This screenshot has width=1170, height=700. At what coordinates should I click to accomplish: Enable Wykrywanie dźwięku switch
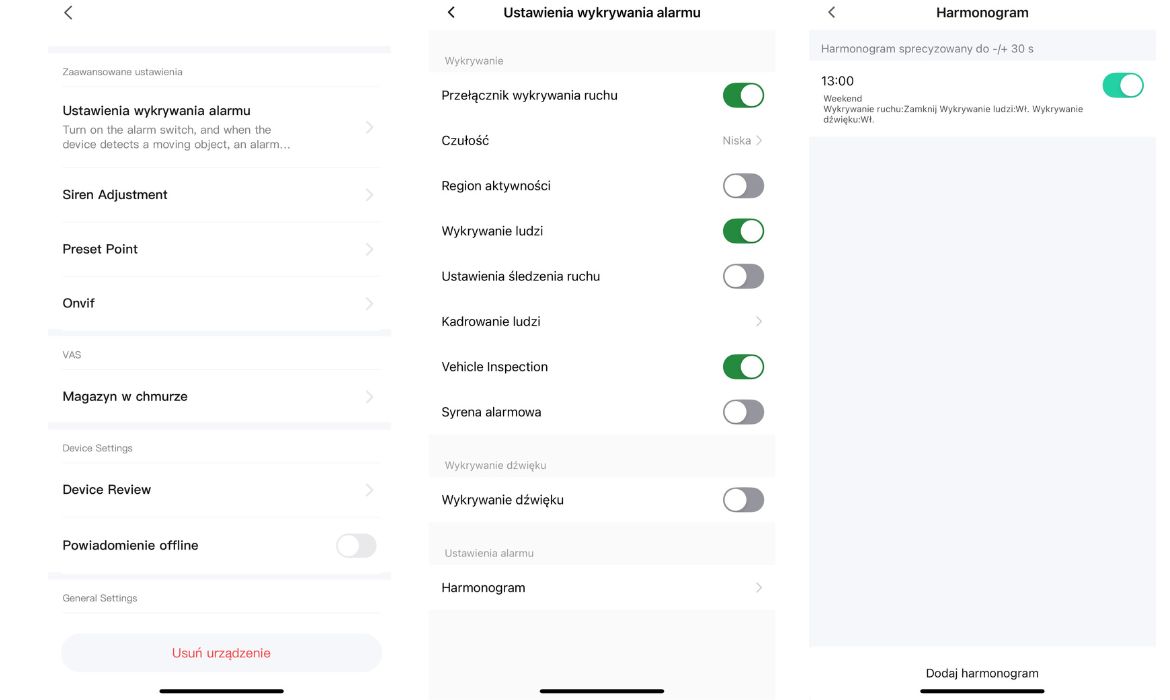tap(743, 500)
